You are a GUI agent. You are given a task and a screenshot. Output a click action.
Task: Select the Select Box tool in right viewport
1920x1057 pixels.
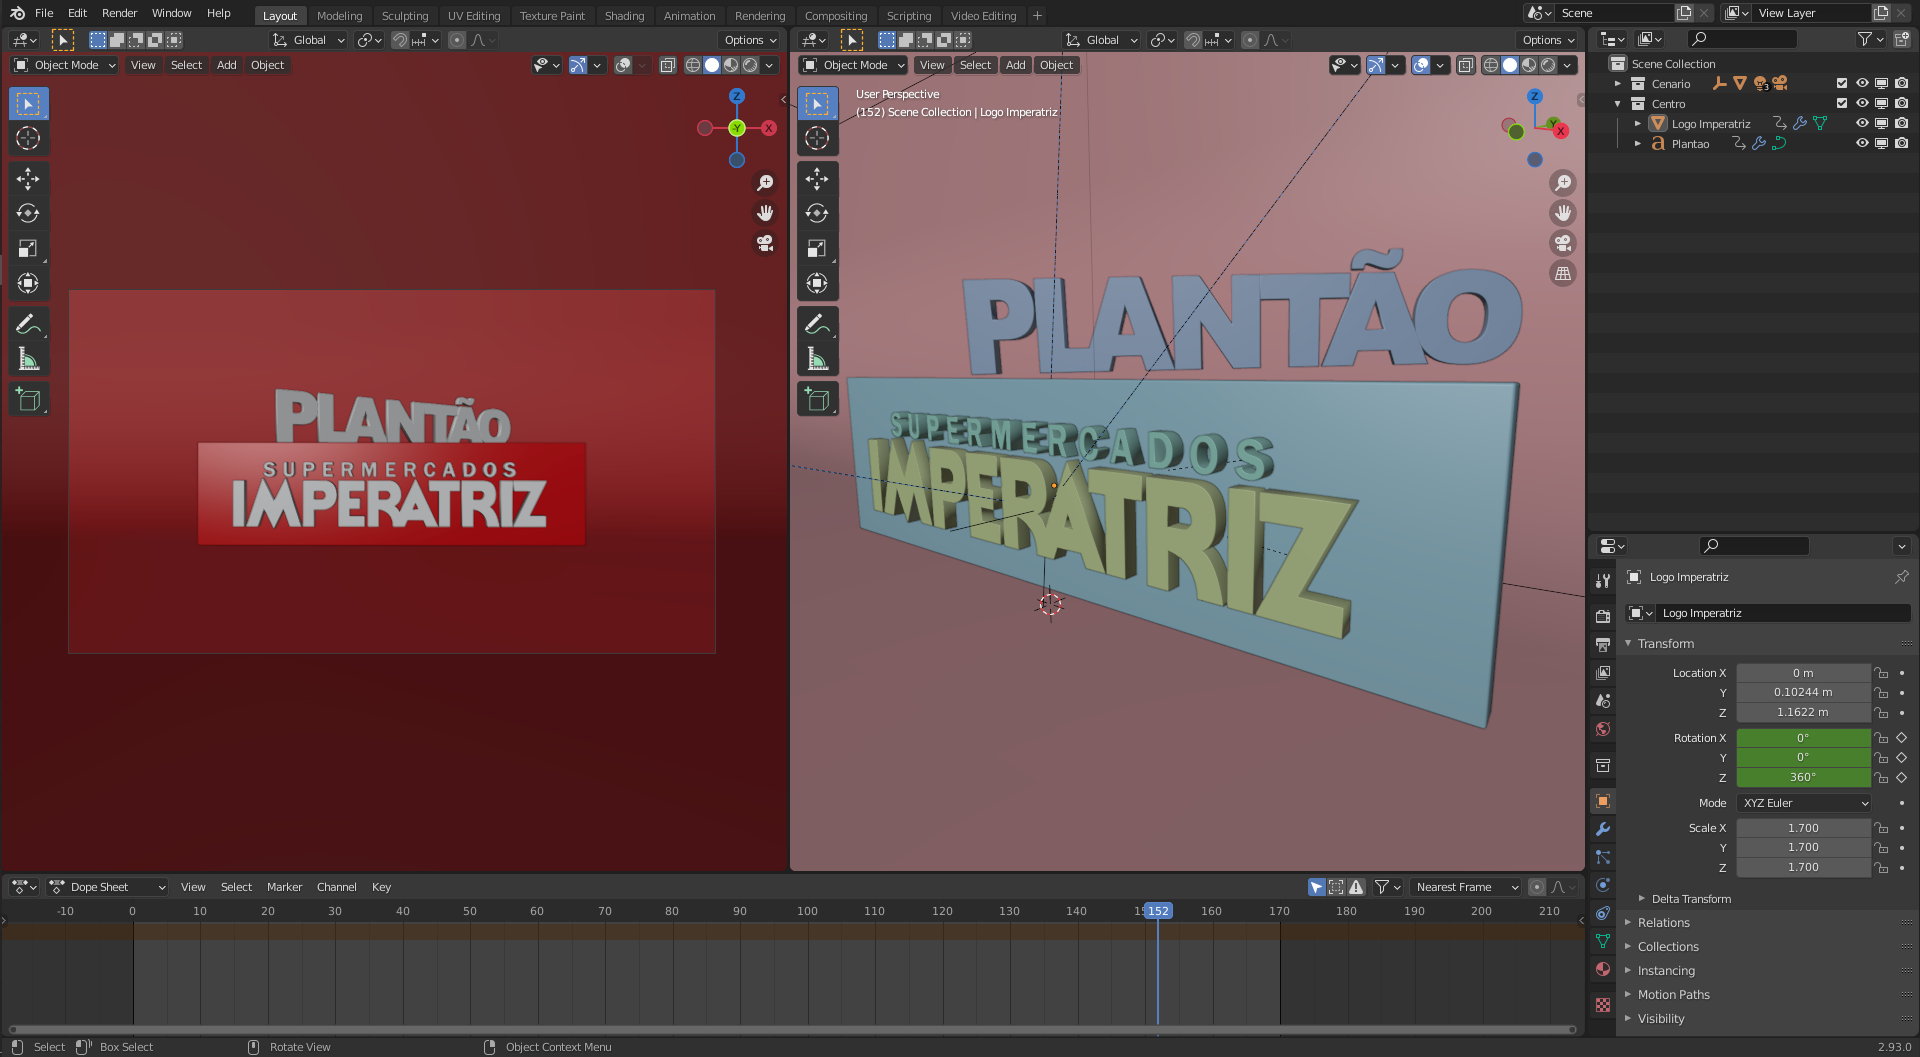coord(817,104)
